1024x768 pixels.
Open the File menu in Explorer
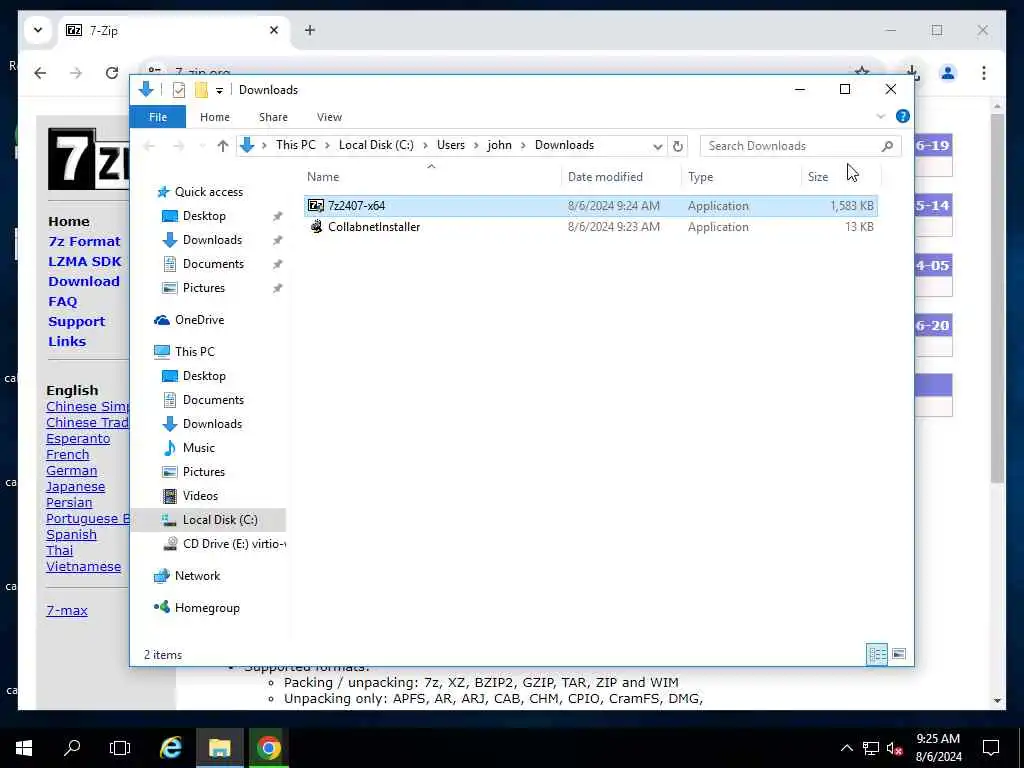coord(158,117)
